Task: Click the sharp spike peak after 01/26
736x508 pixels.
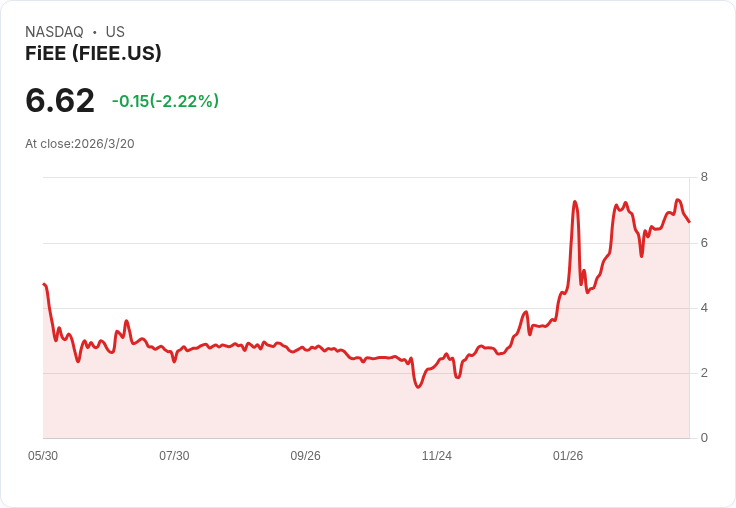Action: tap(575, 202)
